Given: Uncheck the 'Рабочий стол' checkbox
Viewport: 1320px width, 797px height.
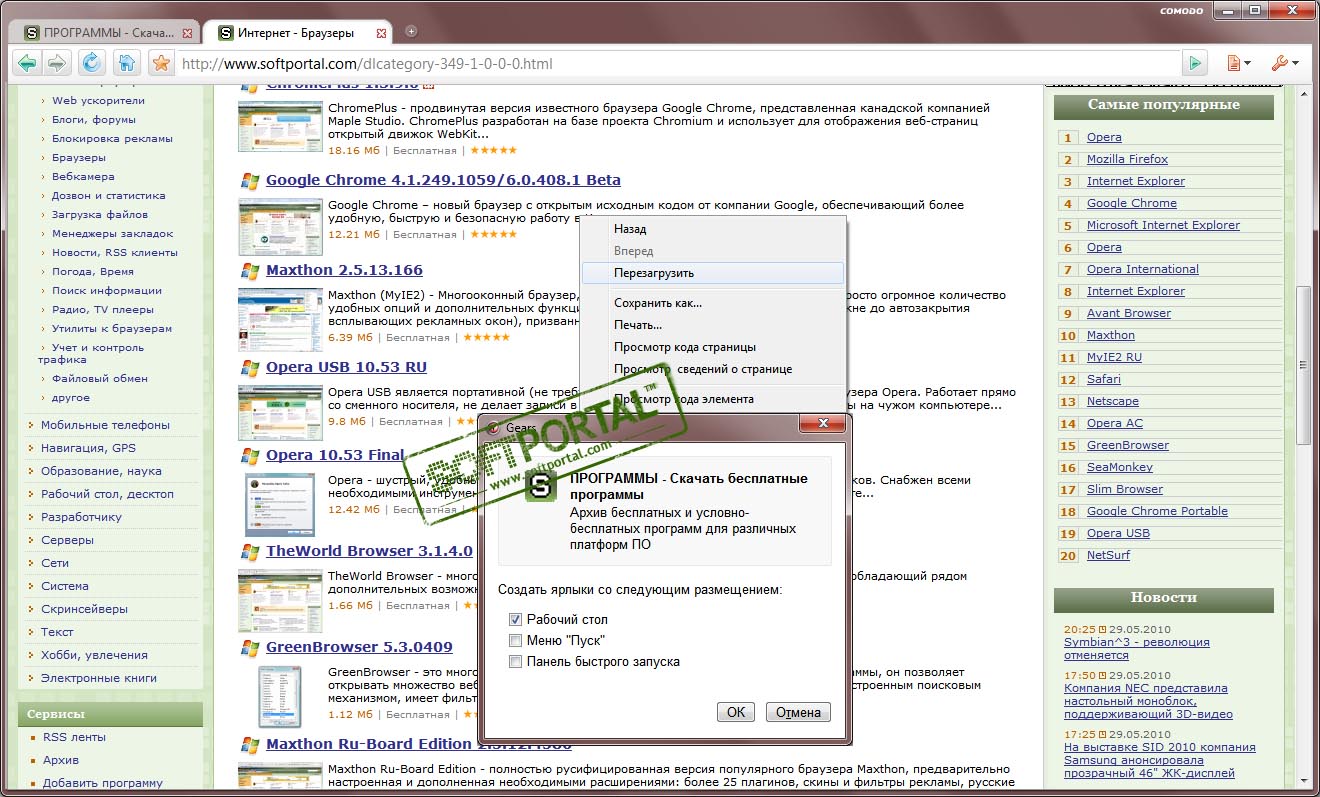Looking at the screenshot, I should pos(515,620).
